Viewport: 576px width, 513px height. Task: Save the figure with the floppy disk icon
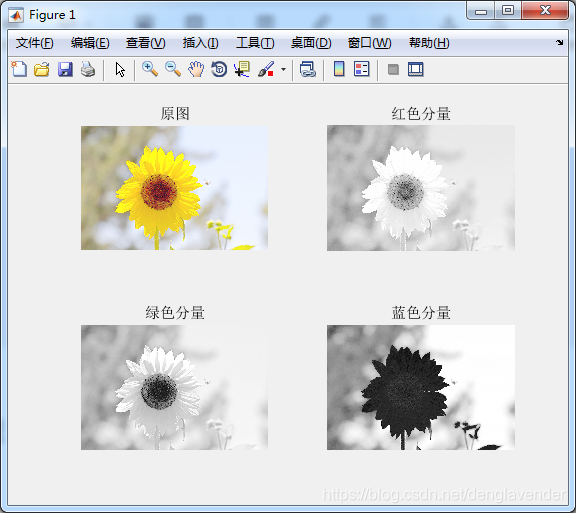coord(65,69)
